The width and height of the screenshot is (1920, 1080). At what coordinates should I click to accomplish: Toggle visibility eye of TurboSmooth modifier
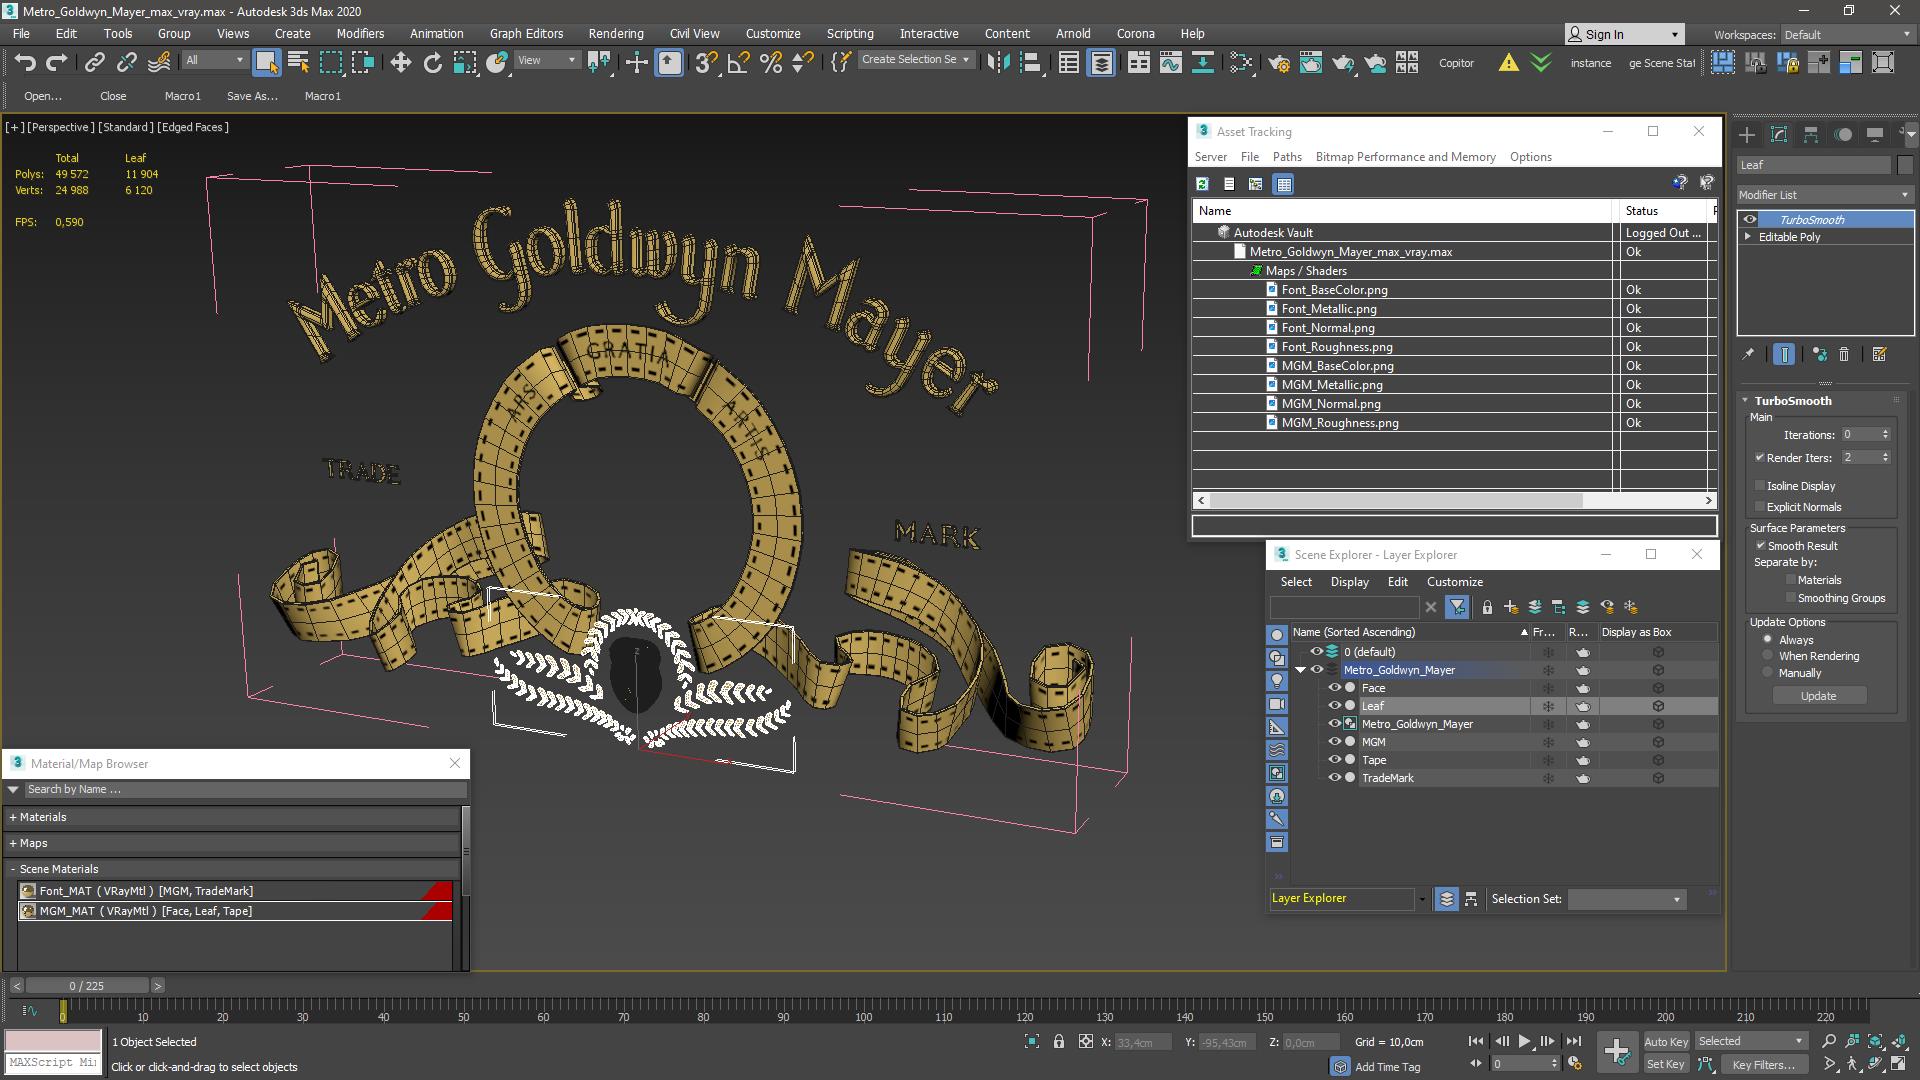(x=1750, y=220)
